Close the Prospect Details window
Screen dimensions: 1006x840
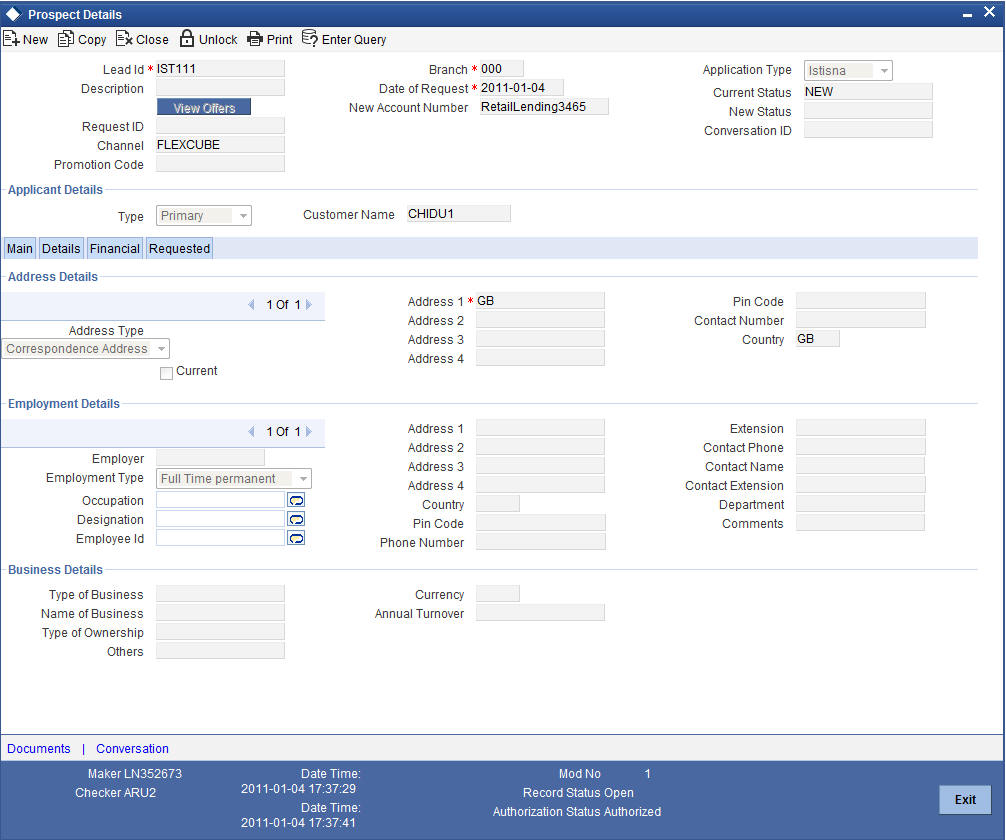[x=989, y=12]
